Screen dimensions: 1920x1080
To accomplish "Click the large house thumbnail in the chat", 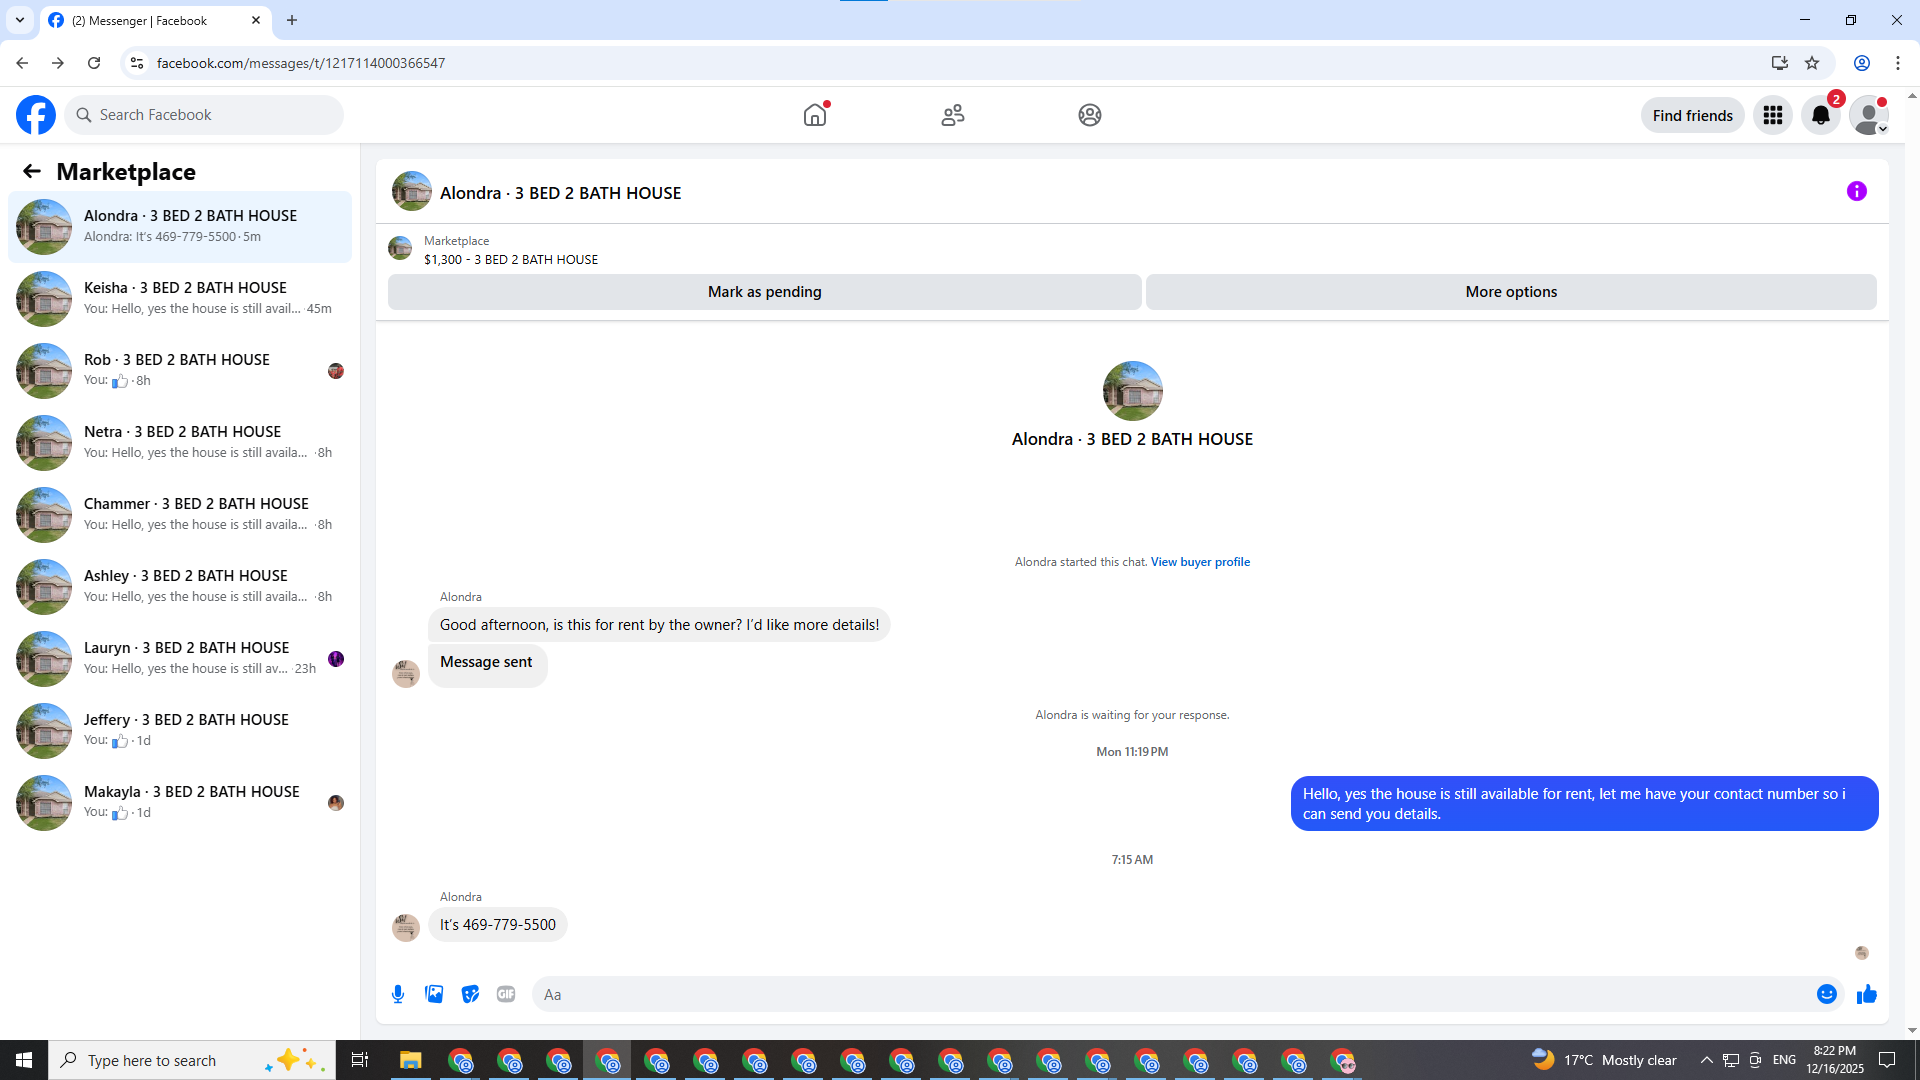I will click(x=1132, y=391).
